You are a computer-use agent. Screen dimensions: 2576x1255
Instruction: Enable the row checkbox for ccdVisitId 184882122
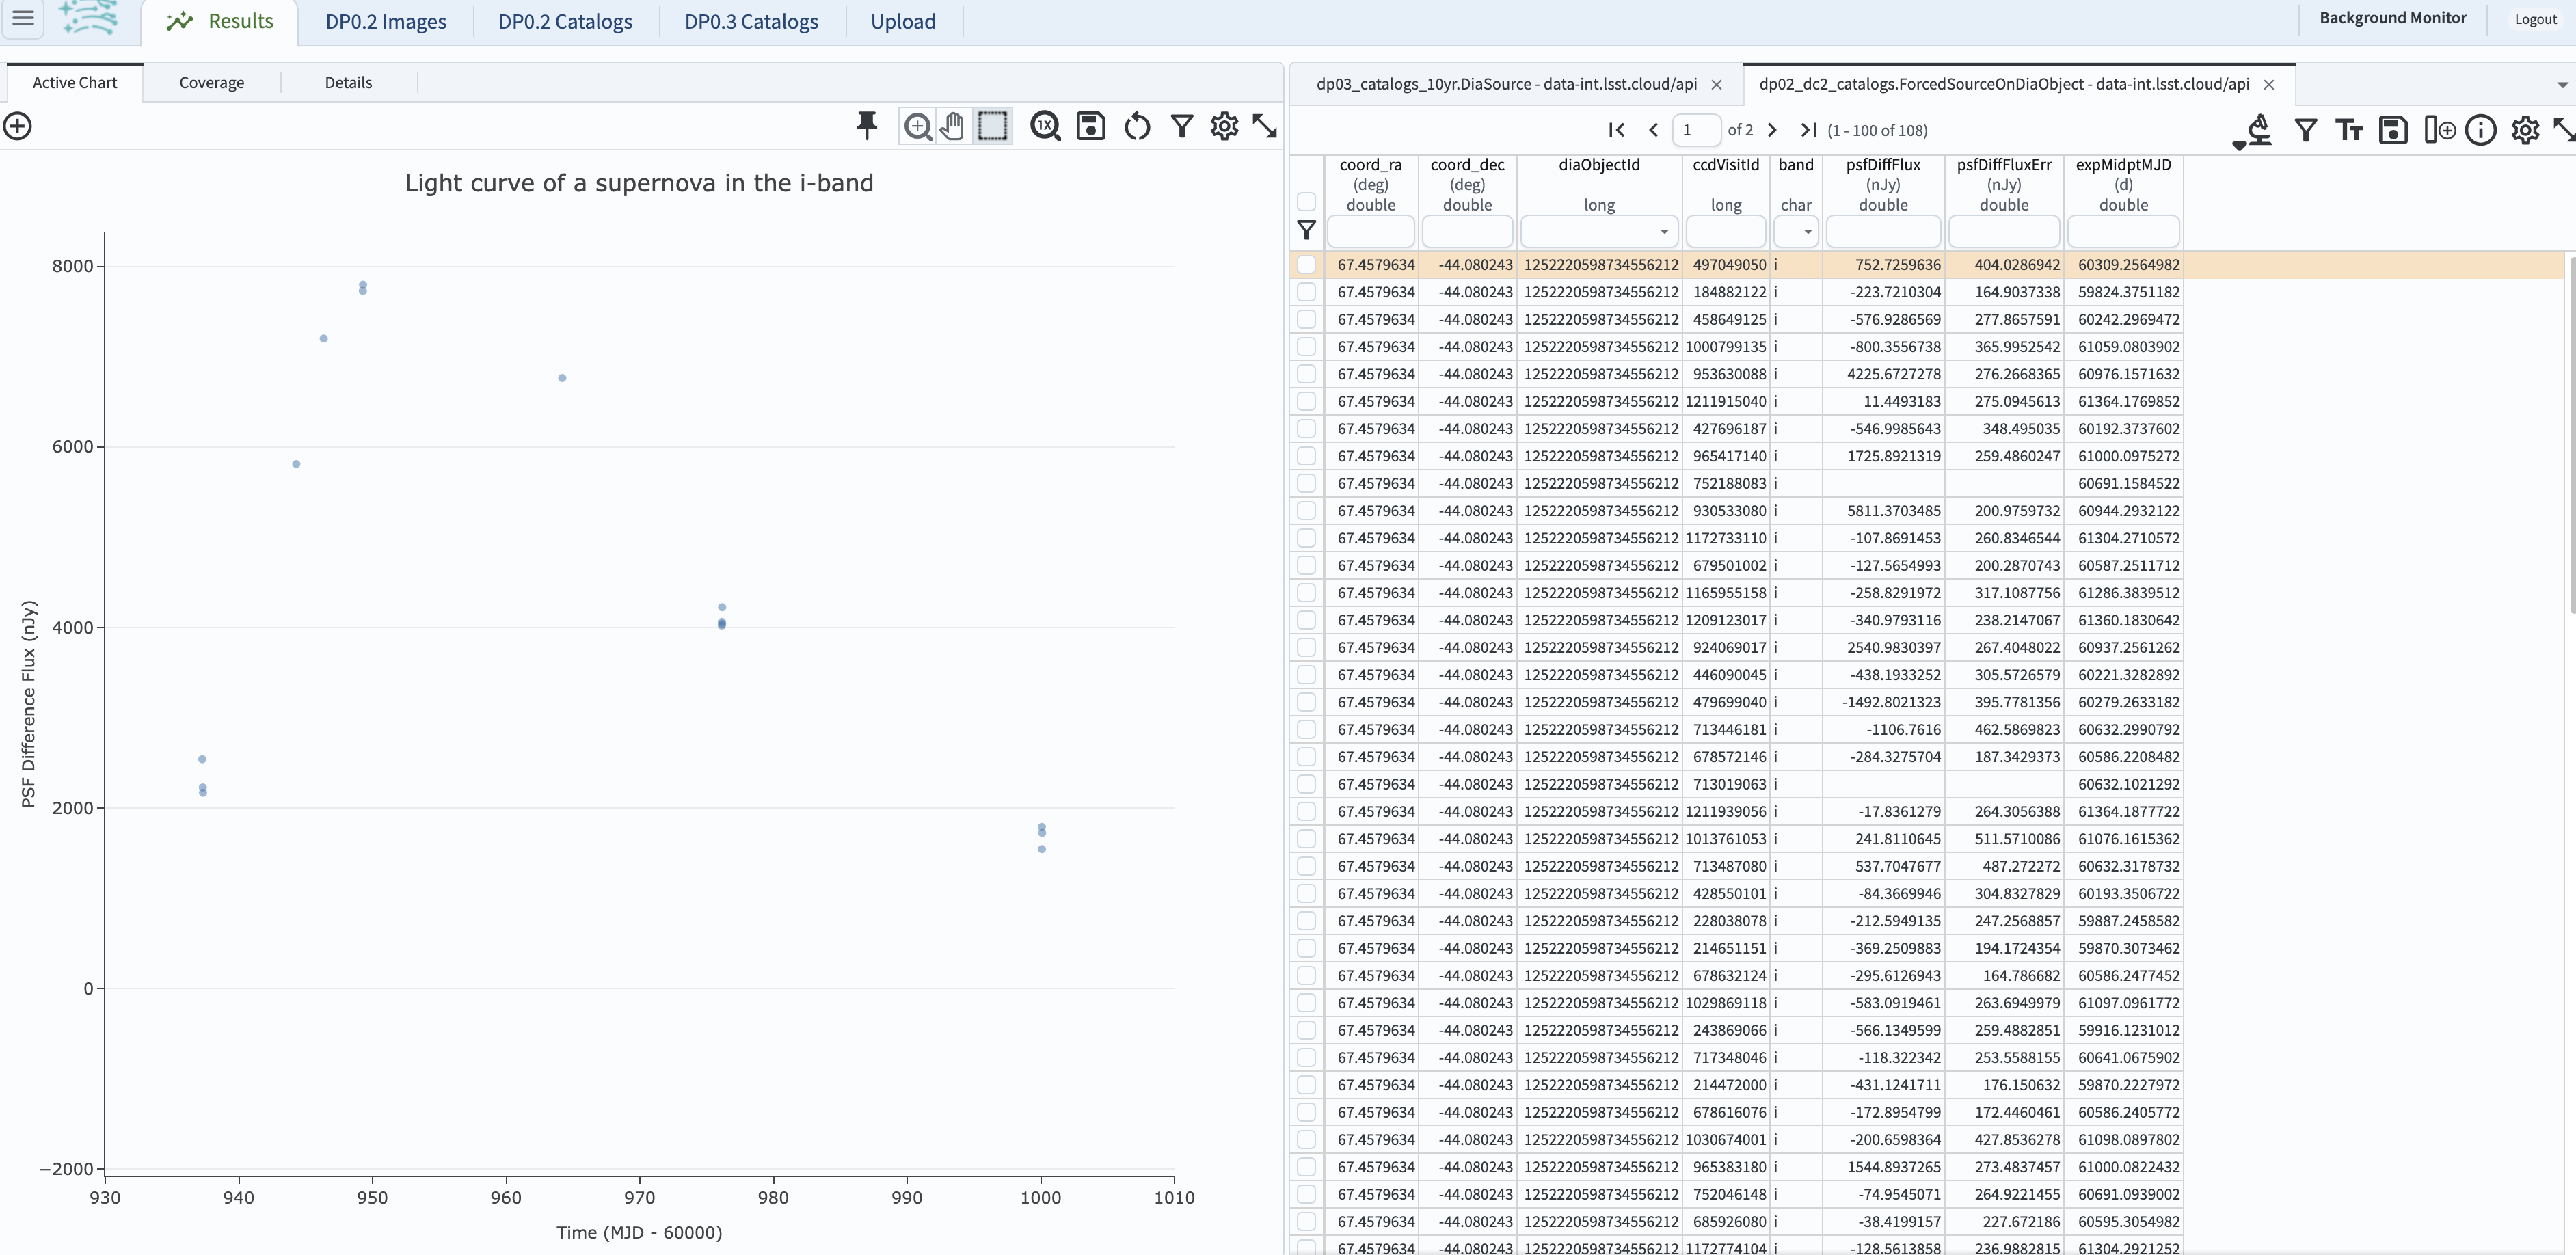click(x=1306, y=291)
